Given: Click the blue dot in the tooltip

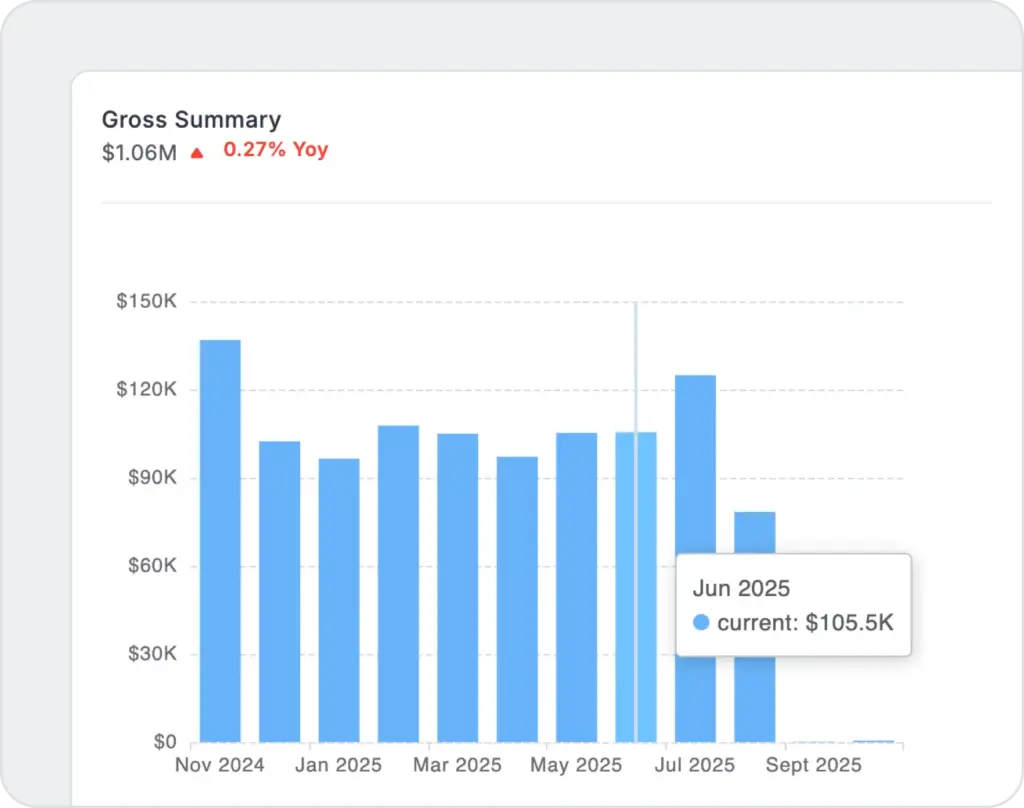Looking at the screenshot, I should pyautogui.click(x=701, y=622).
